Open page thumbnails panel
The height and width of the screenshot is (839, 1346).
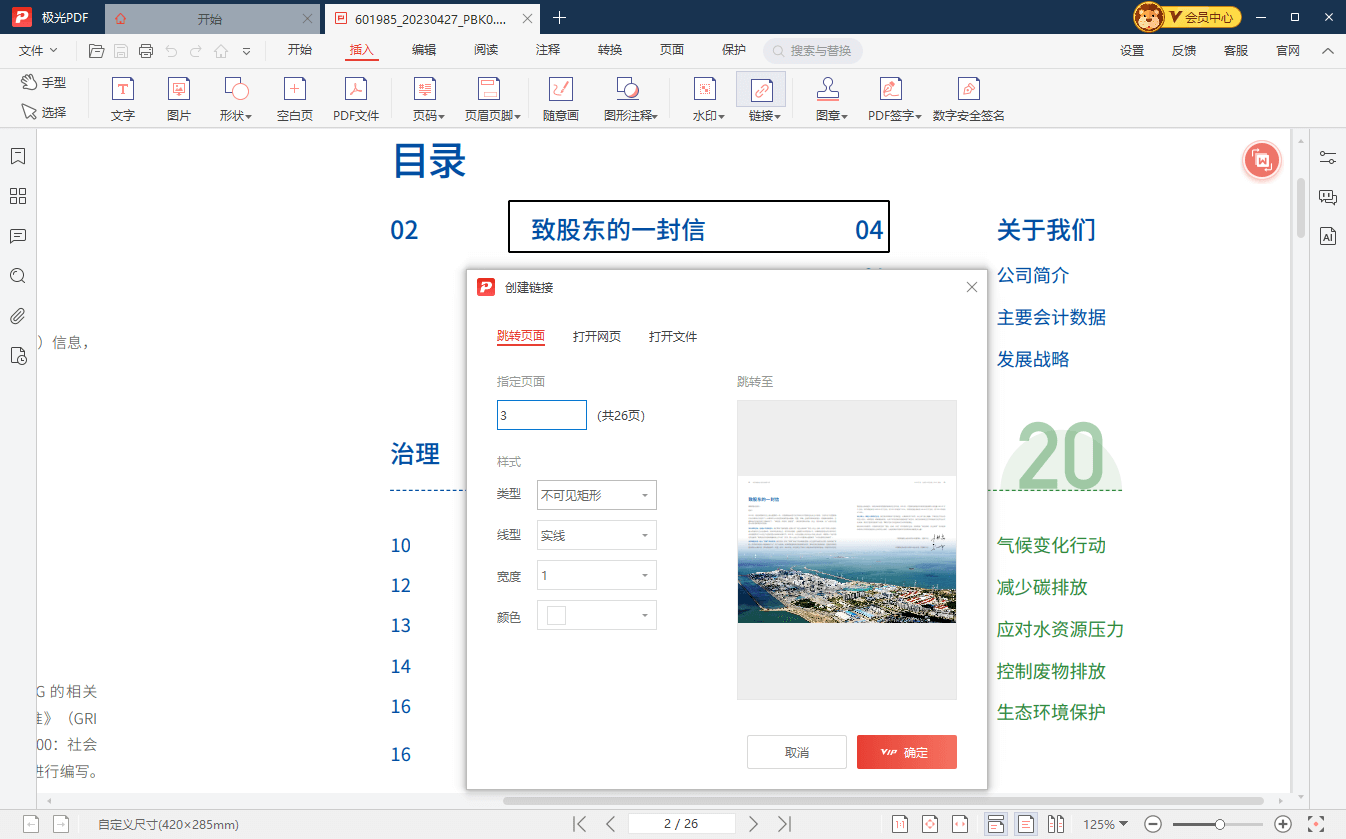(18, 196)
